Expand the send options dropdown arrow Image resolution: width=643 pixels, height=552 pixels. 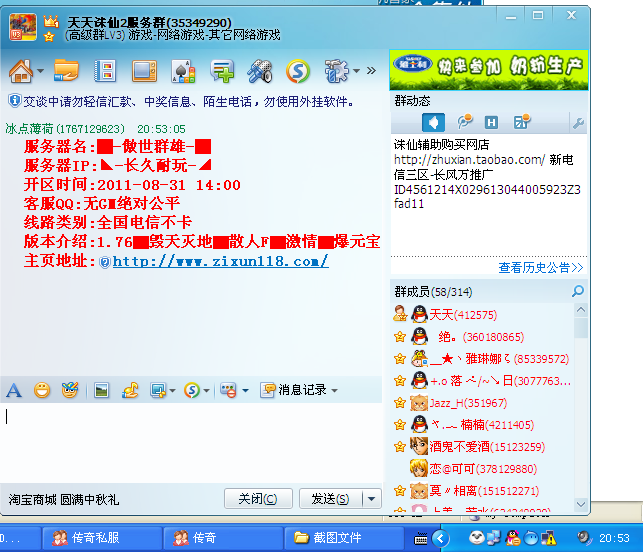coord(372,499)
